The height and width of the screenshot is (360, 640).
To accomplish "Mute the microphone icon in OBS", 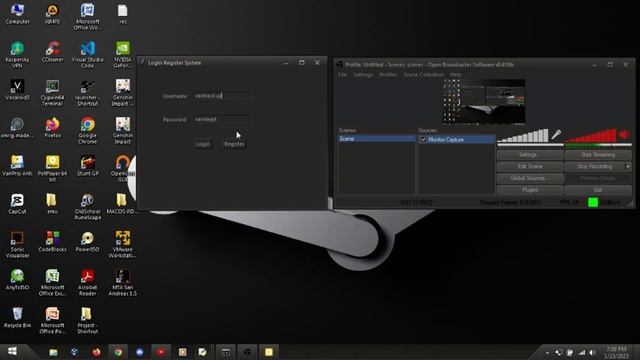I will pos(556,134).
